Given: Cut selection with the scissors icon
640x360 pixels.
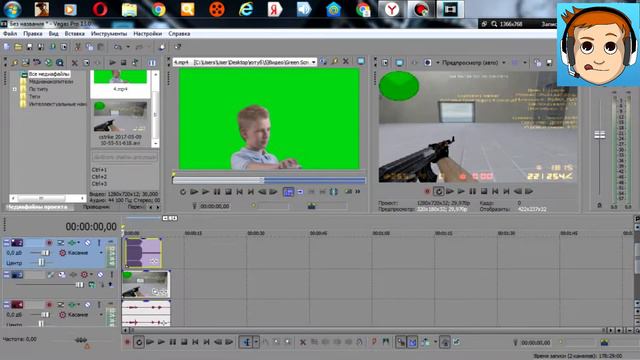Looking at the screenshot, I should pos(78,47).
